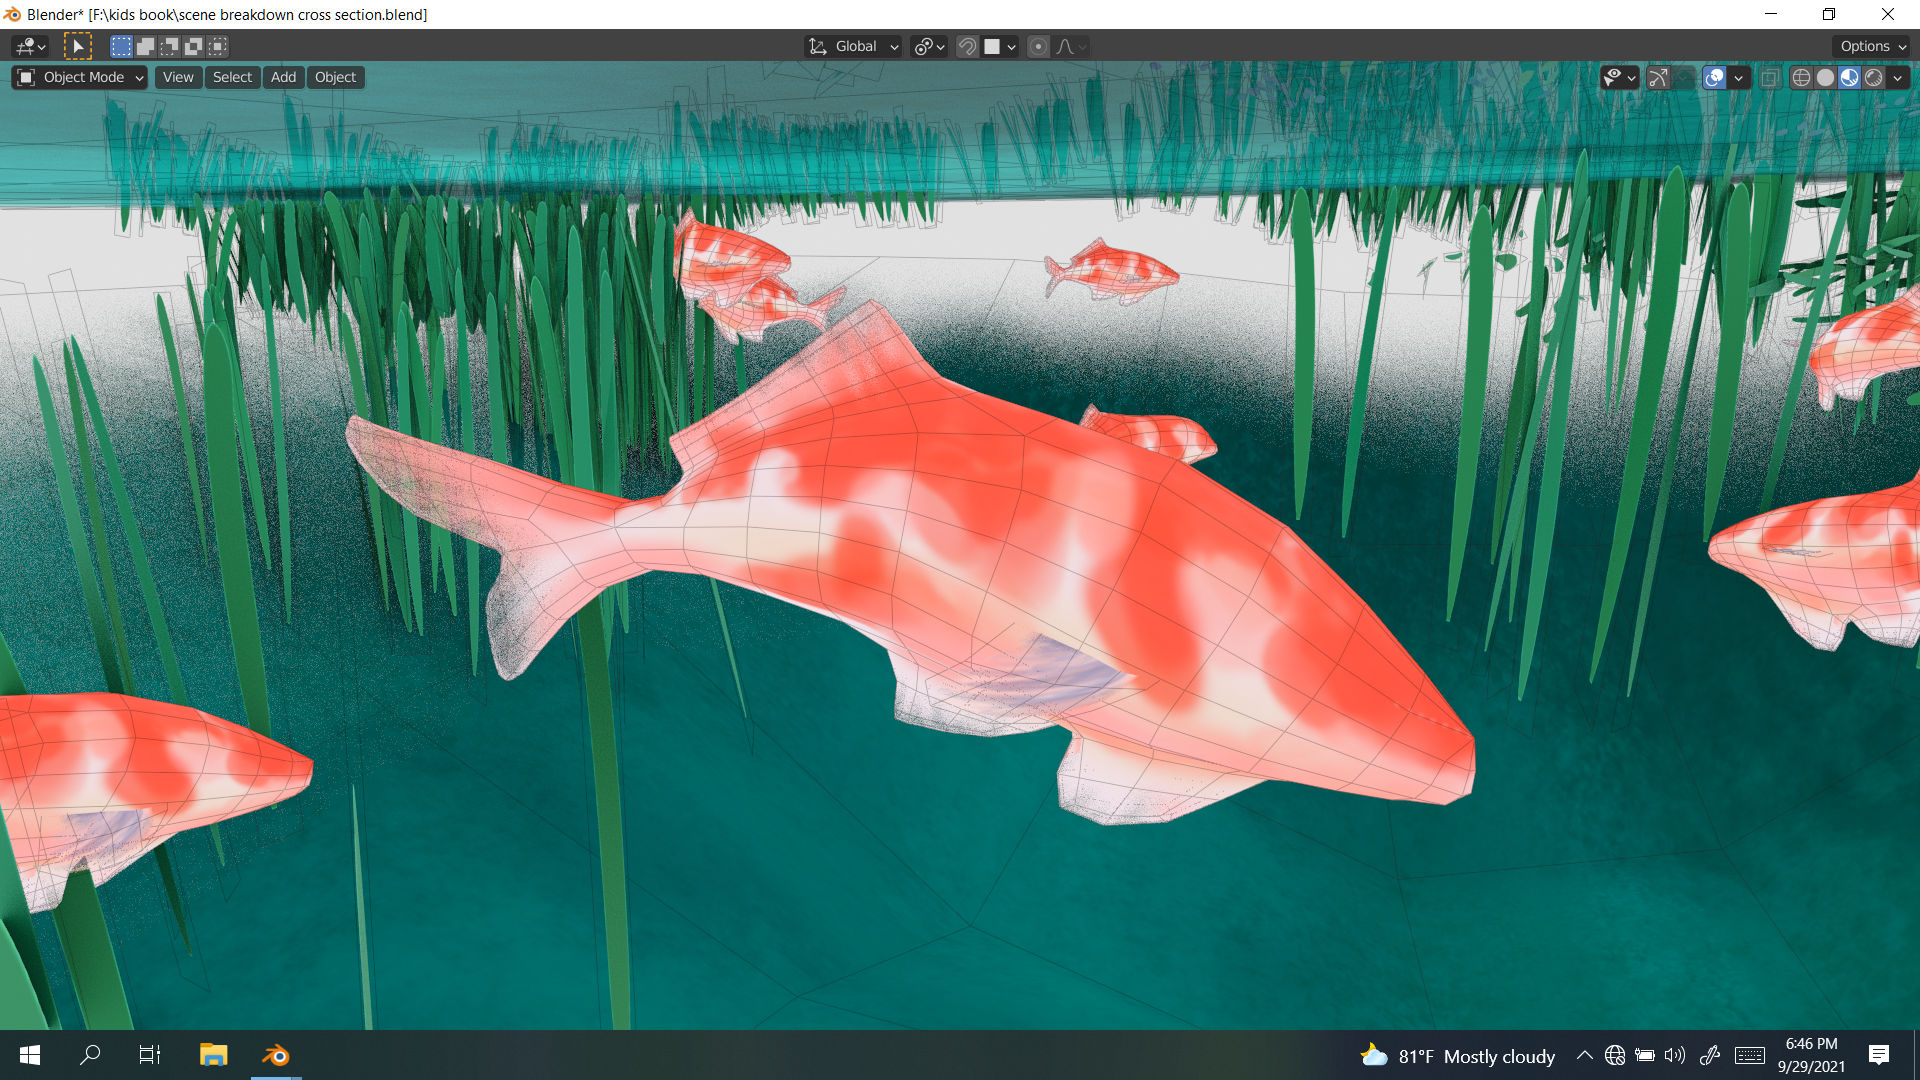The height and width of the screenshot is (1080, 1920).
Task: Toggle proportional editing mode
Action: coord(1038,46)
